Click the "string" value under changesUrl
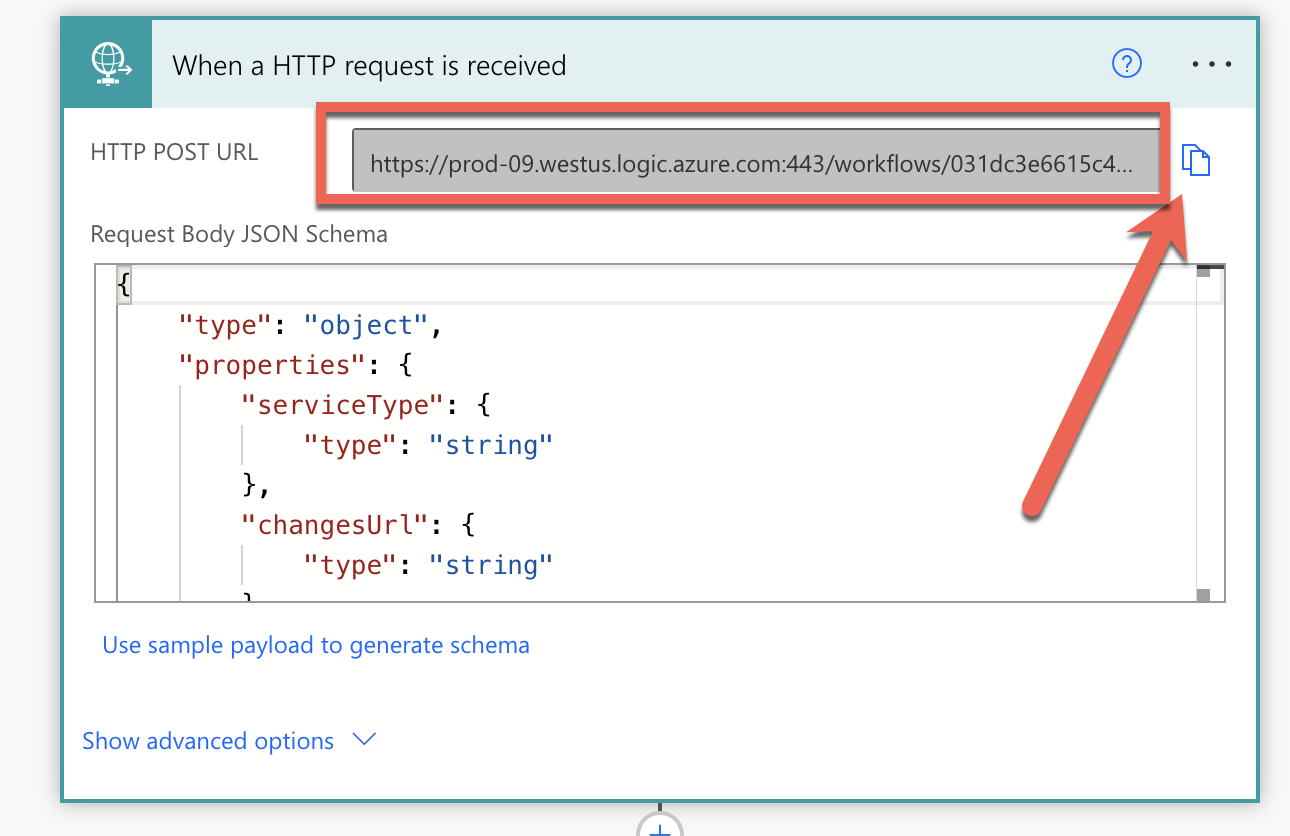Viewport: 1290px width, 836px height. click(490, 565)
